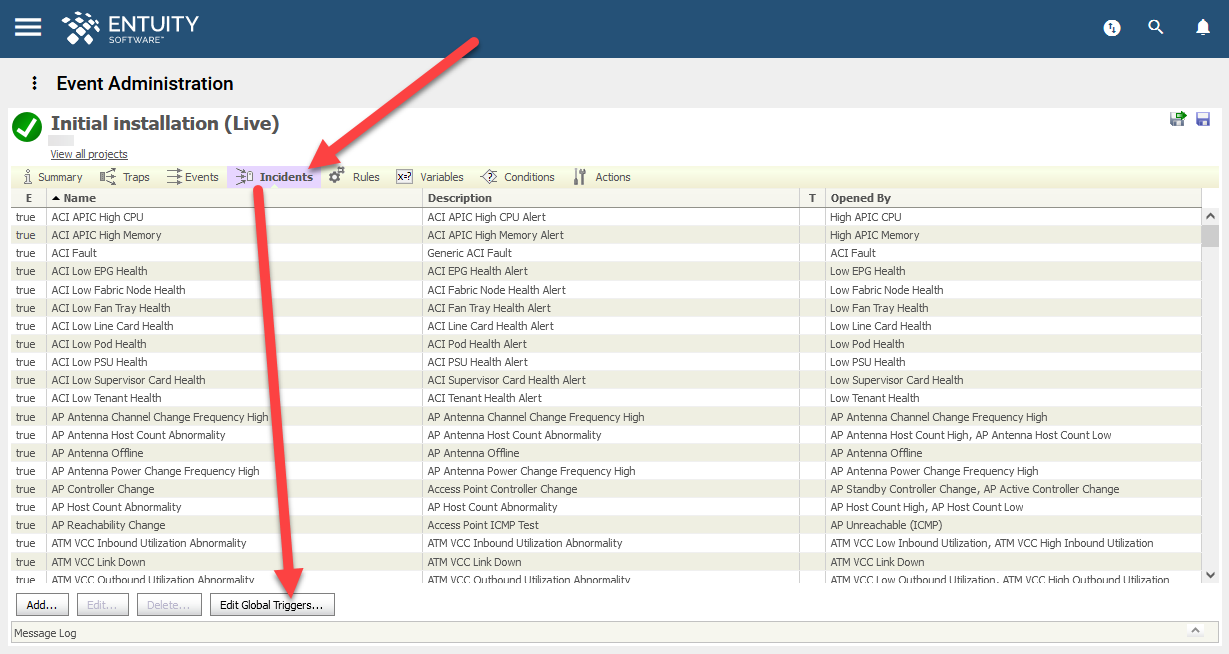This screenshot has height=654, width=1229.
Task: Click the search magnifier icon
Action: [x=1156, y=27]
